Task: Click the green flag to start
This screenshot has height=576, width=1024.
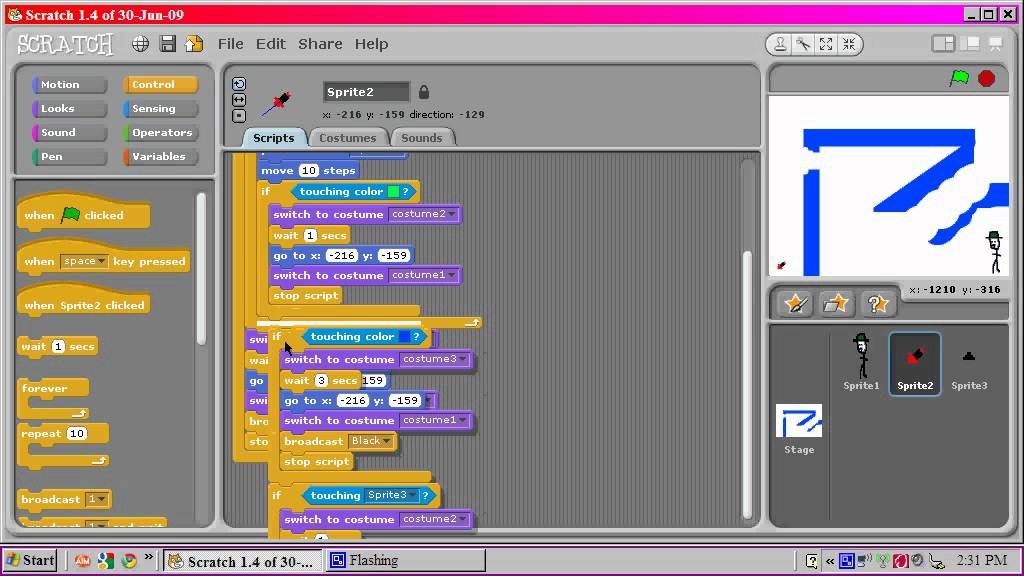Action: (959, 78)
